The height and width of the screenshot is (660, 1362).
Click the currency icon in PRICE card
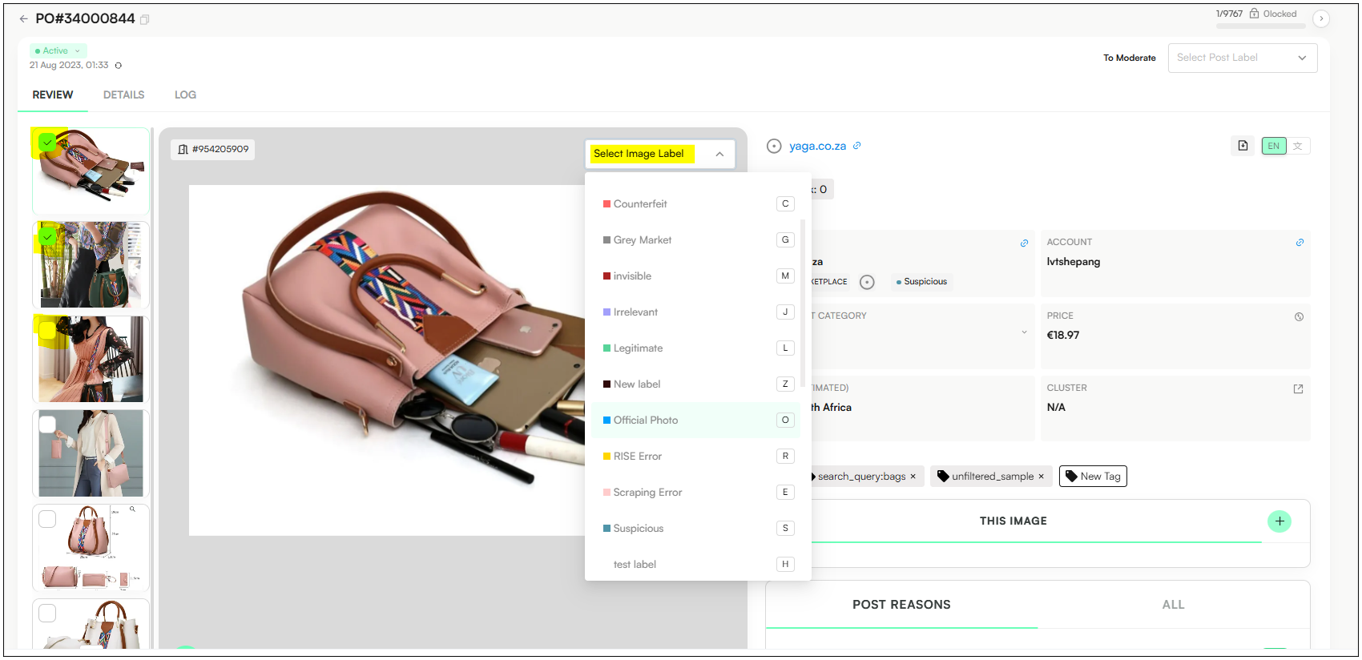(x=1299, y=317)
